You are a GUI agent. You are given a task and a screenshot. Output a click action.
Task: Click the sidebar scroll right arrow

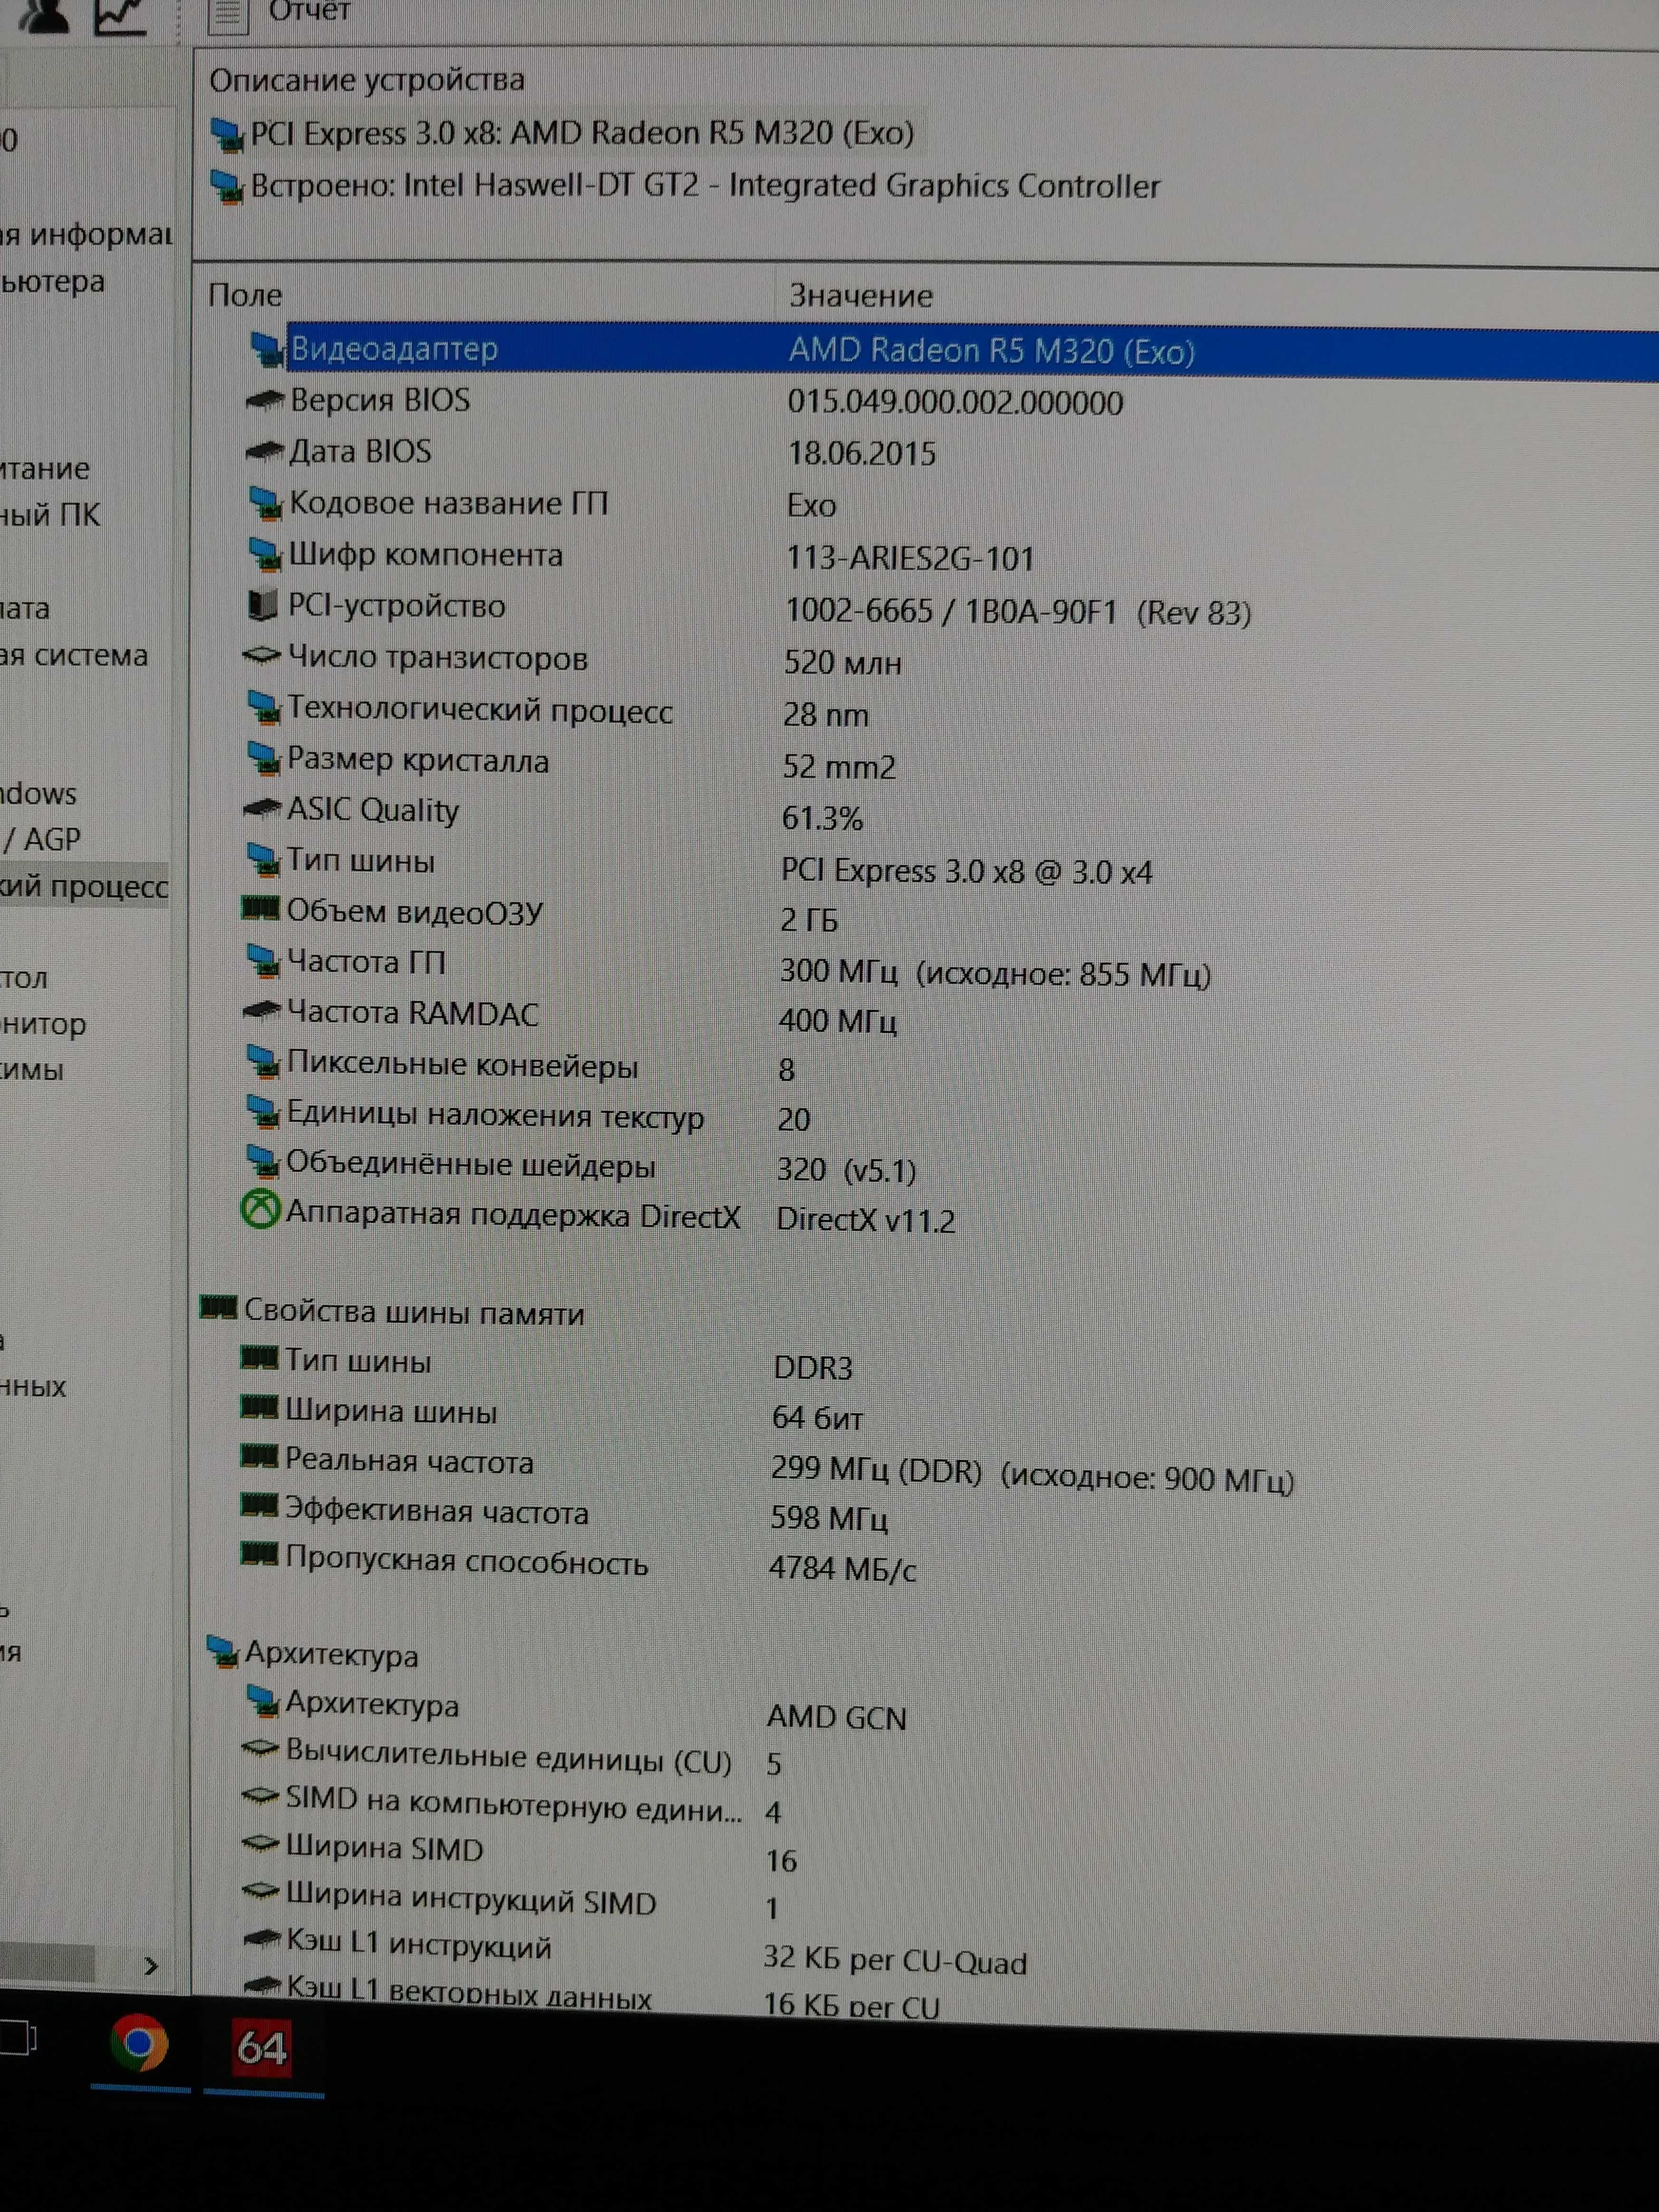point(150,1966)
